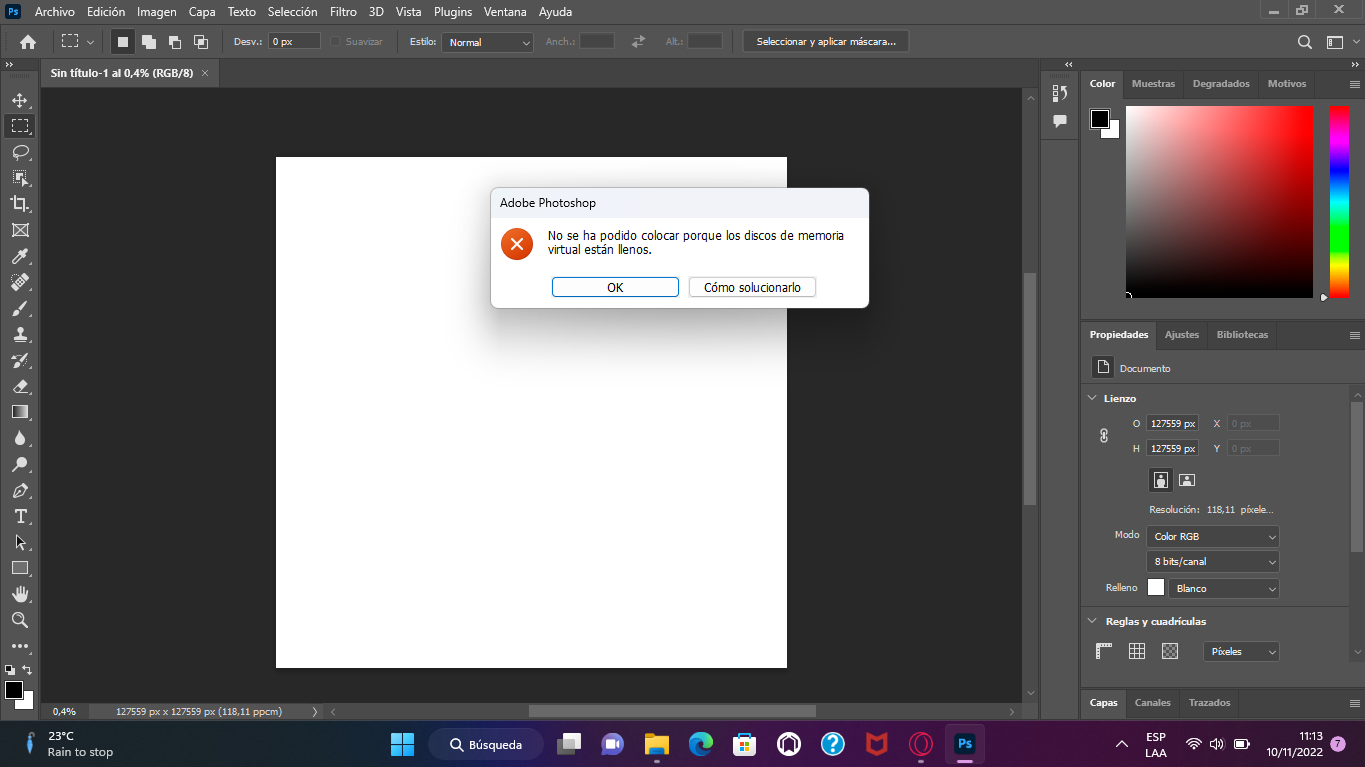Choose Add to selection mode
The image size is (1365, 767).
click(148, 42)
